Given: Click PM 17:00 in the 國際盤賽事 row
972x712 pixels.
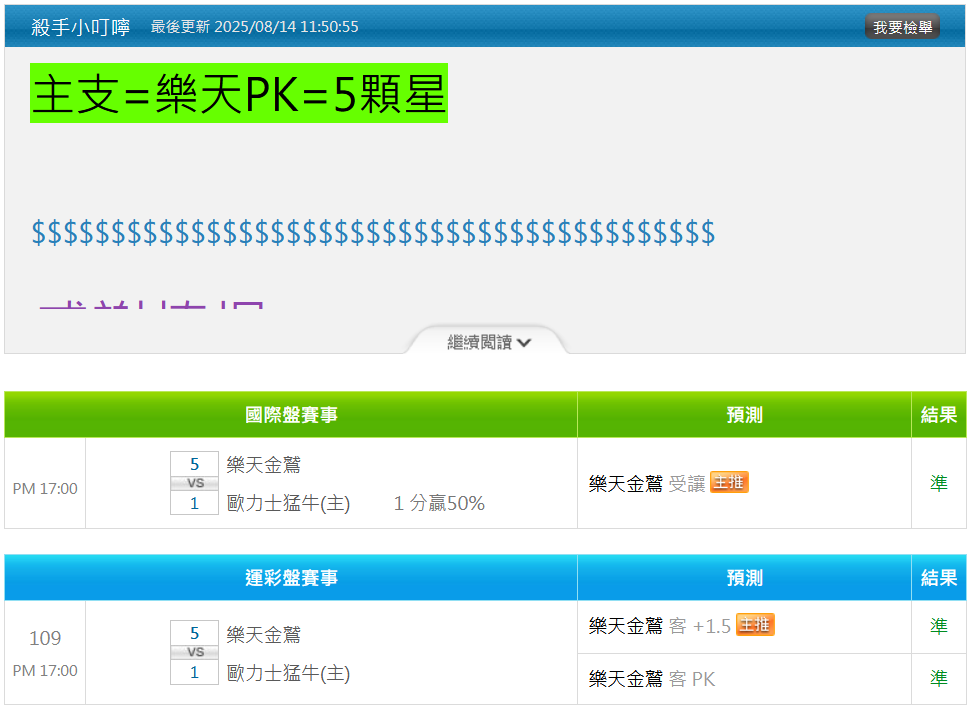Looking at the screenshot, I should click(45, 488).
